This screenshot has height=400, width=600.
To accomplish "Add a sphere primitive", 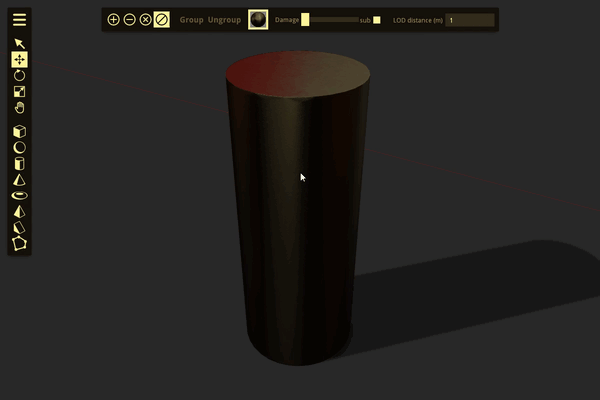I will [x=20, y=148].
